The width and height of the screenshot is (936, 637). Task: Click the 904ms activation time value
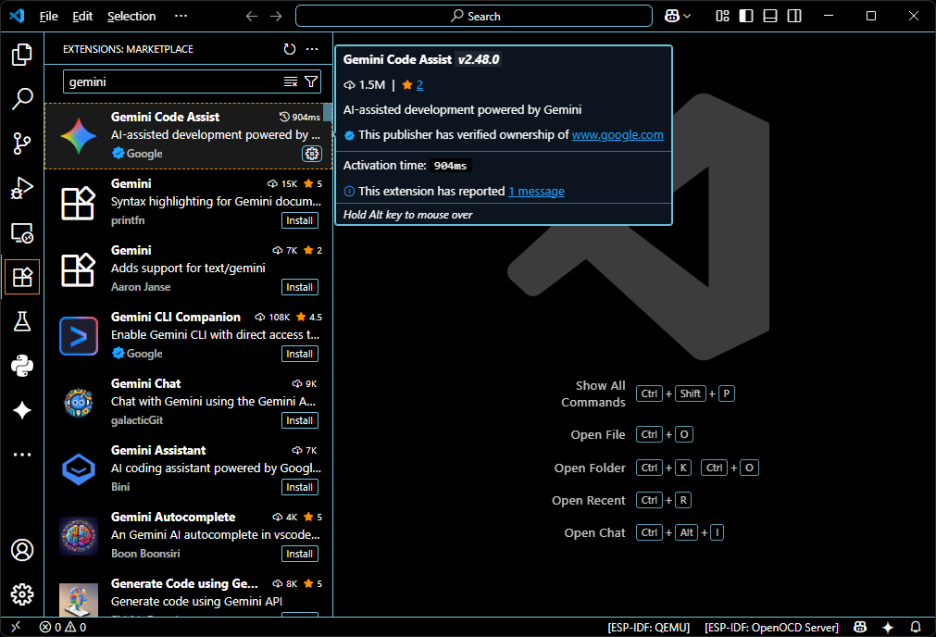pos(450,165)
